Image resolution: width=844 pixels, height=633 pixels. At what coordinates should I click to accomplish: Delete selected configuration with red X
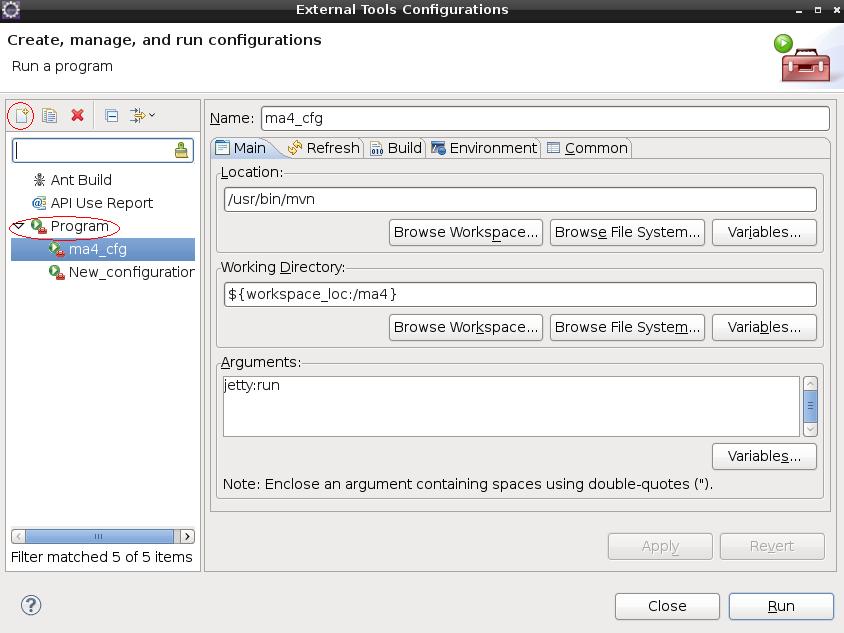77,116
